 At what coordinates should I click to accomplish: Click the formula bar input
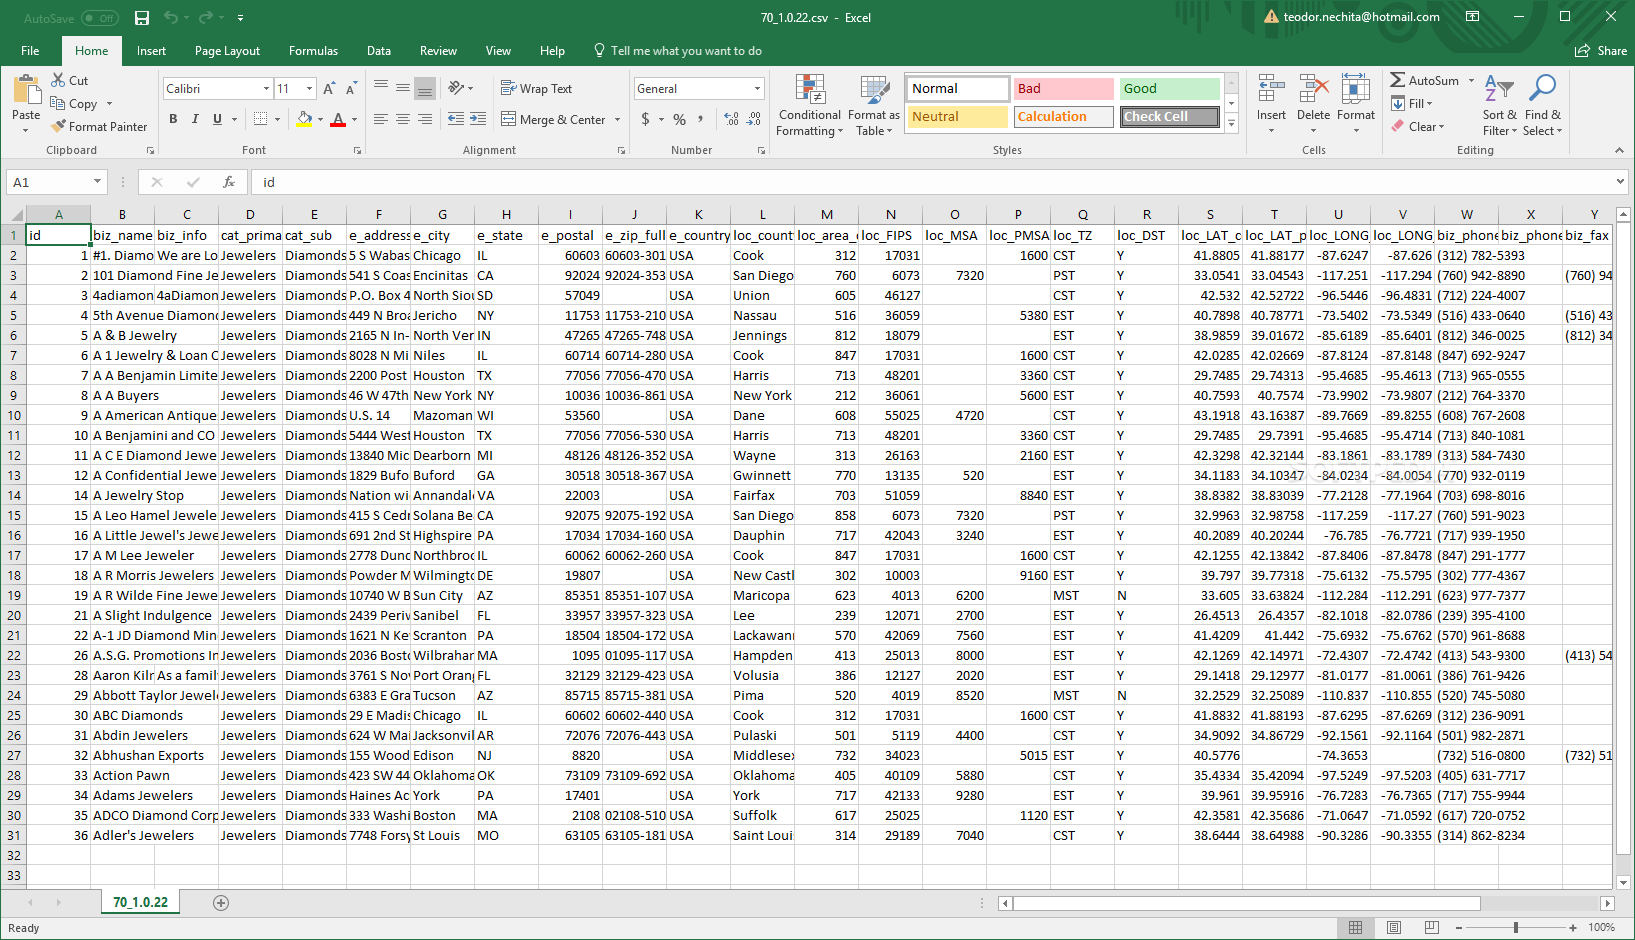[930, 182]
